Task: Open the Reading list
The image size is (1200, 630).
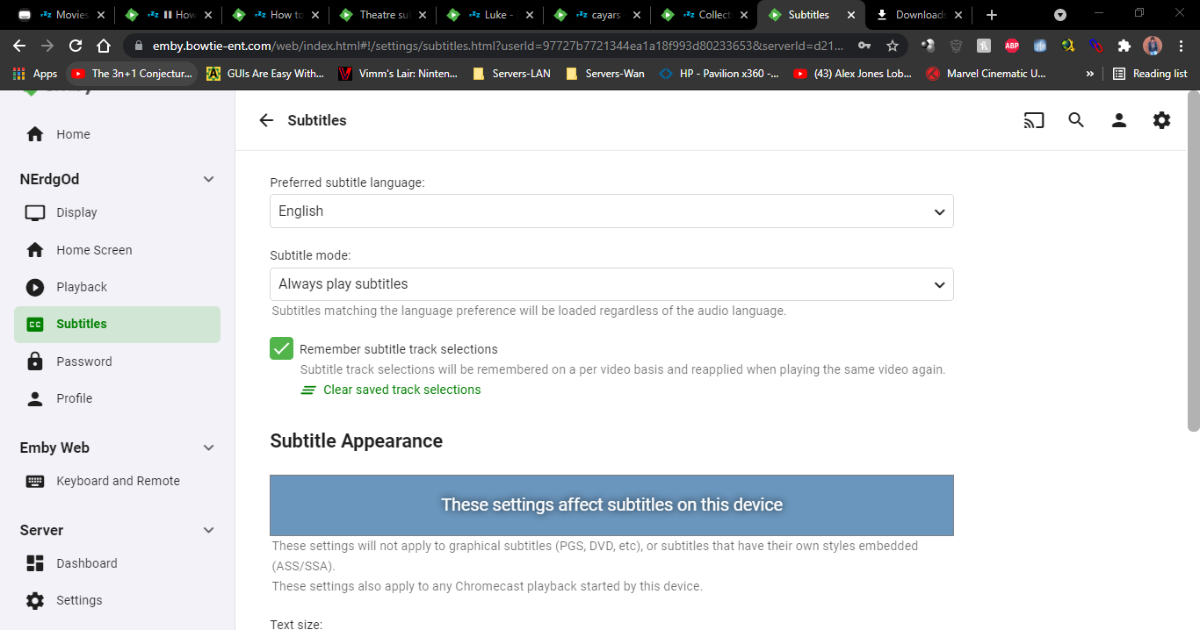Action: pyautogui.click(x=1150, y=74)
